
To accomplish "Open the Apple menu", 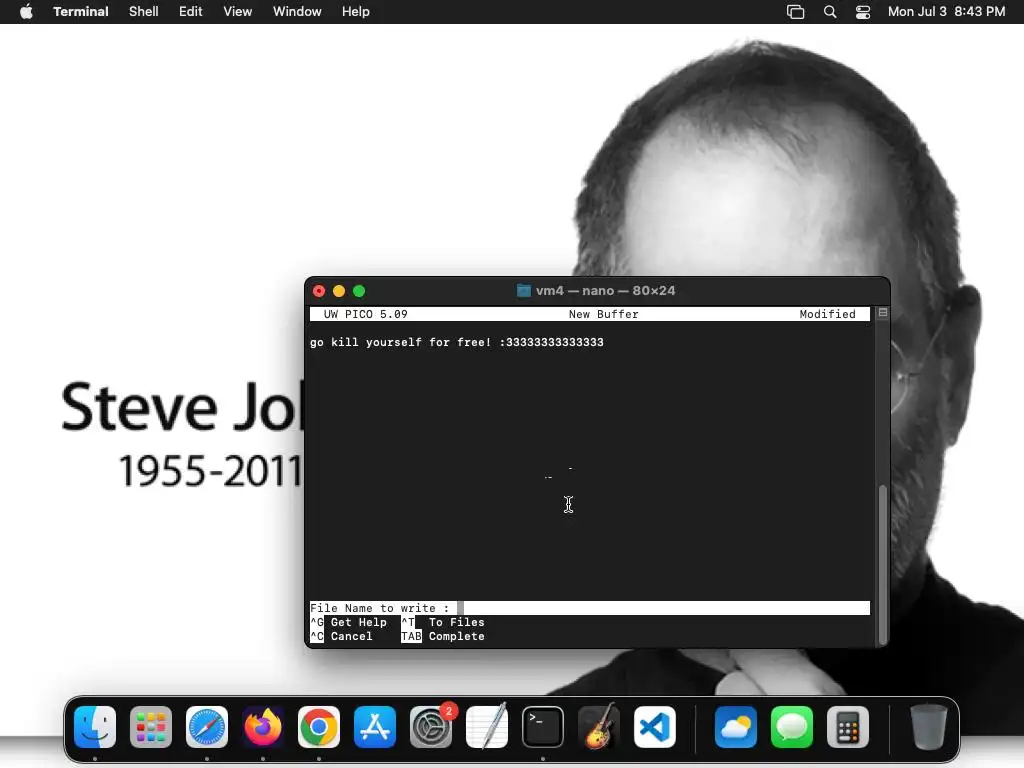I will tap(26, 12).
